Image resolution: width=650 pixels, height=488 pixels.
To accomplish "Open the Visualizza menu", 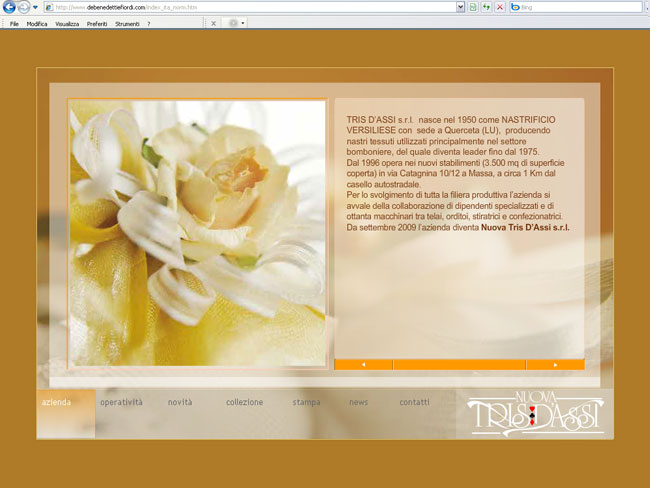I will [x=67, y=24].
